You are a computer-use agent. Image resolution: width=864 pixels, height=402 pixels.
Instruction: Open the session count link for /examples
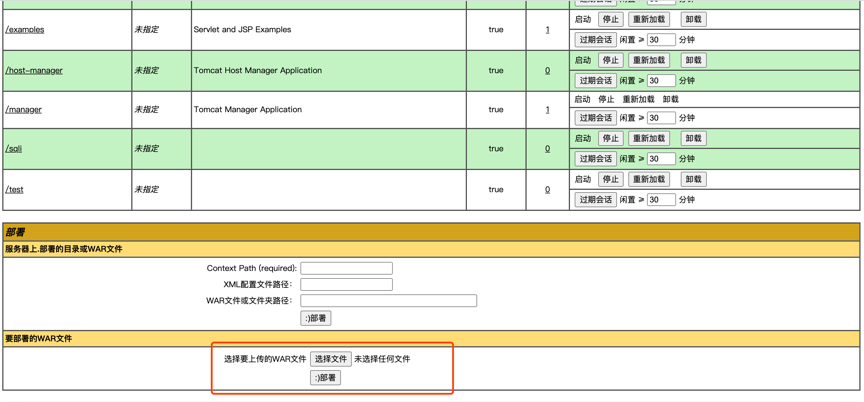tap(547, 30)
